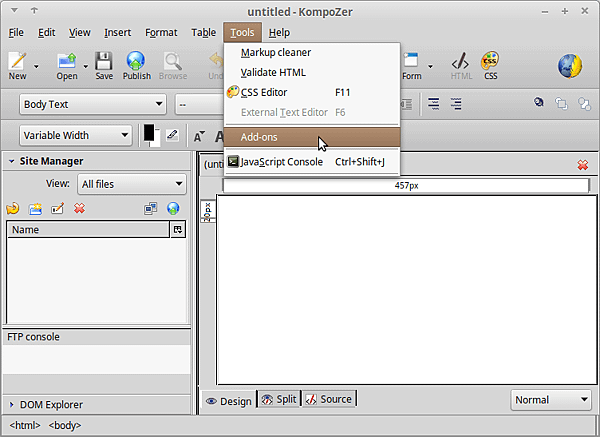Screen dimensions: 600x437
Task: Click the Site Manager red delete icon
Action: 79,209
